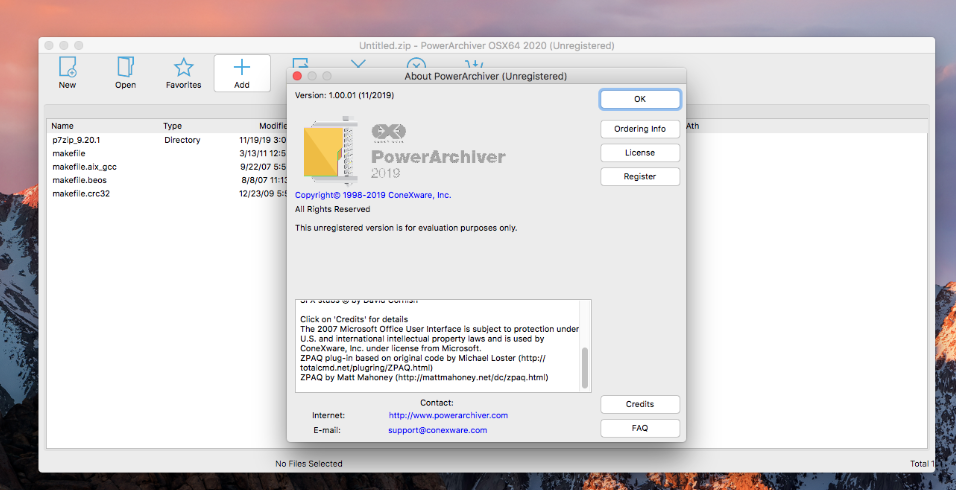Viewport: 956px width, 490px height.
Task: Close the About dialog with red button
Action: coord(297,76)
